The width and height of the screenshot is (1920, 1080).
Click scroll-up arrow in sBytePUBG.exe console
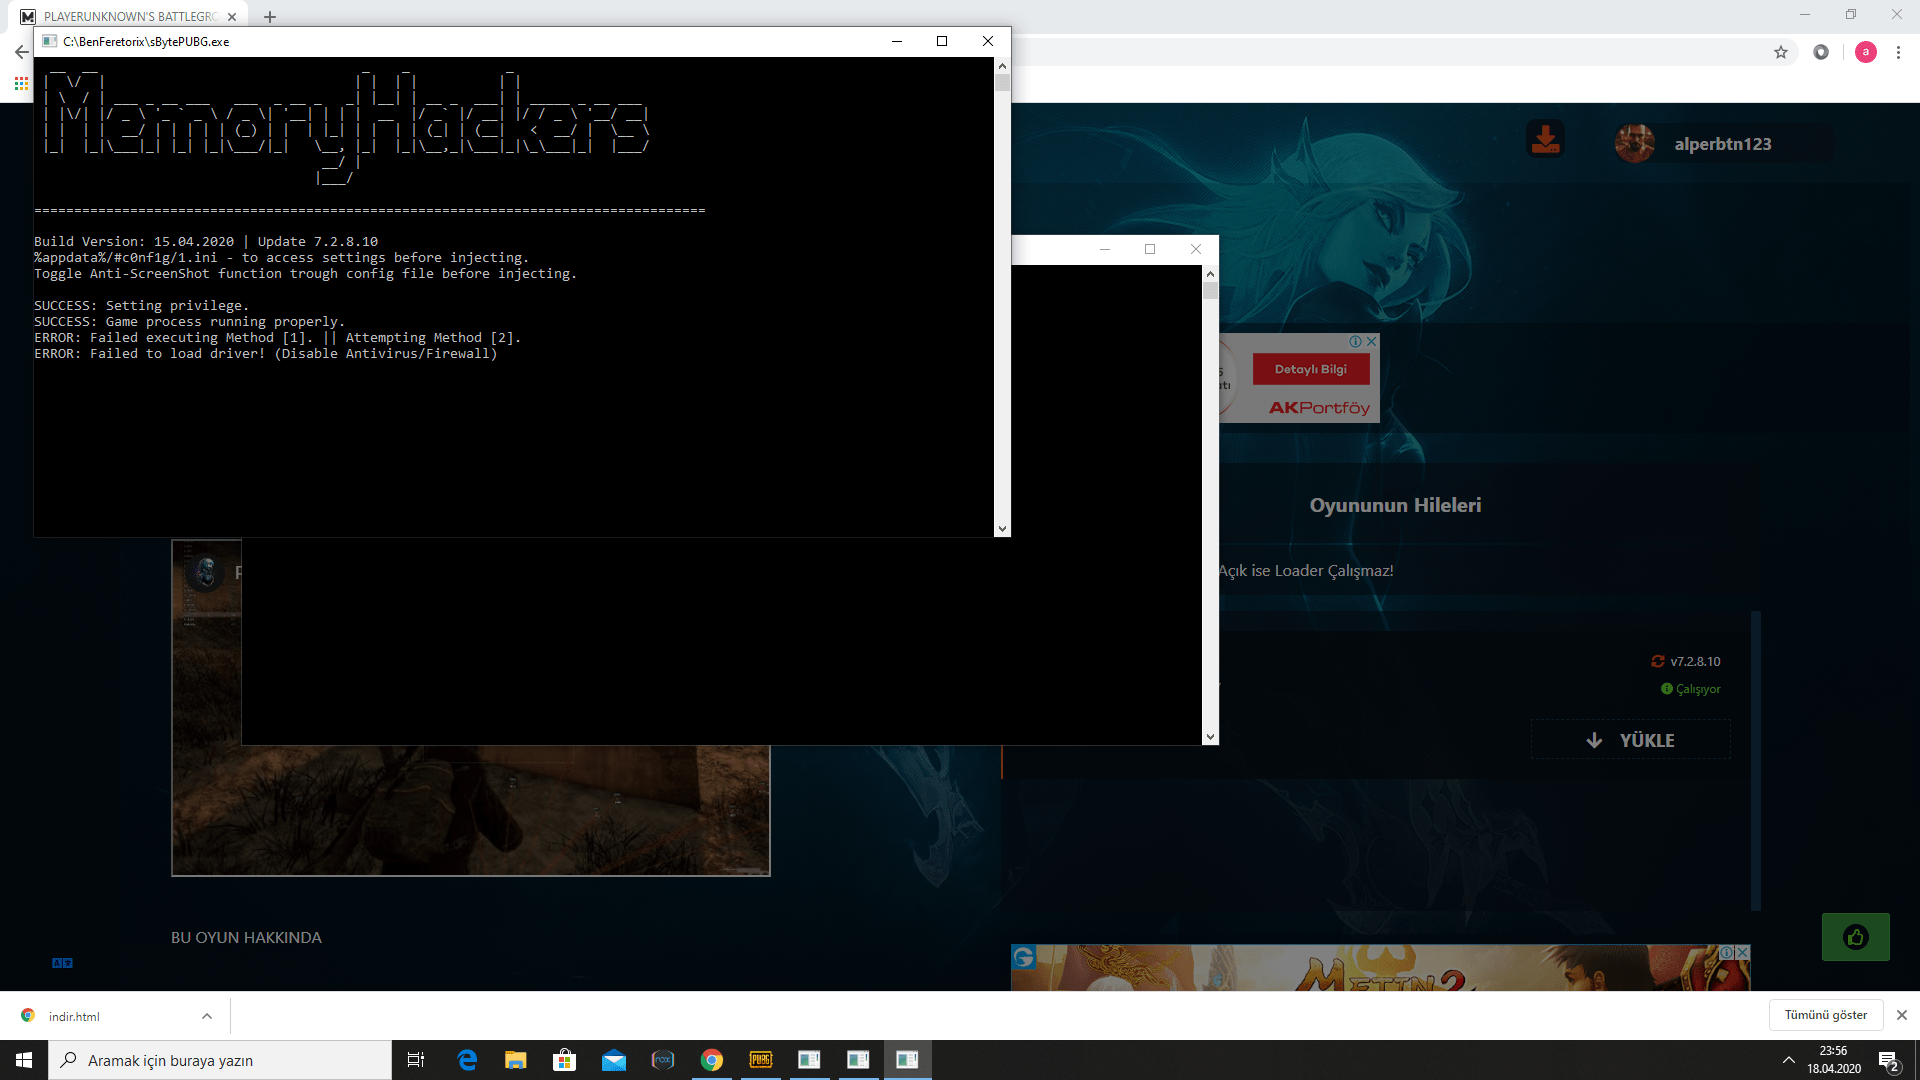(x=1002, y=66)
